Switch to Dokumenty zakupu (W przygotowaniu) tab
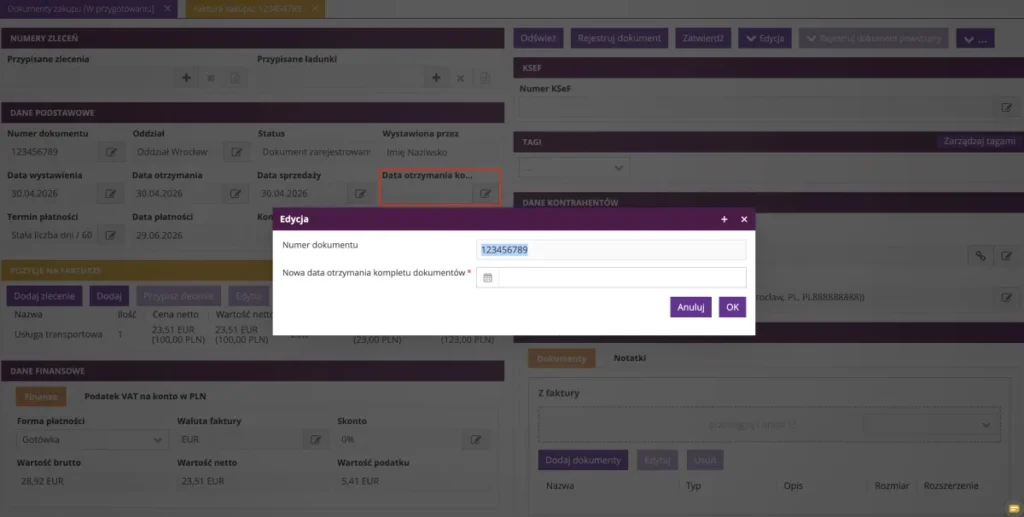Viewport: 1024px width, 517px height. [81, 8]
